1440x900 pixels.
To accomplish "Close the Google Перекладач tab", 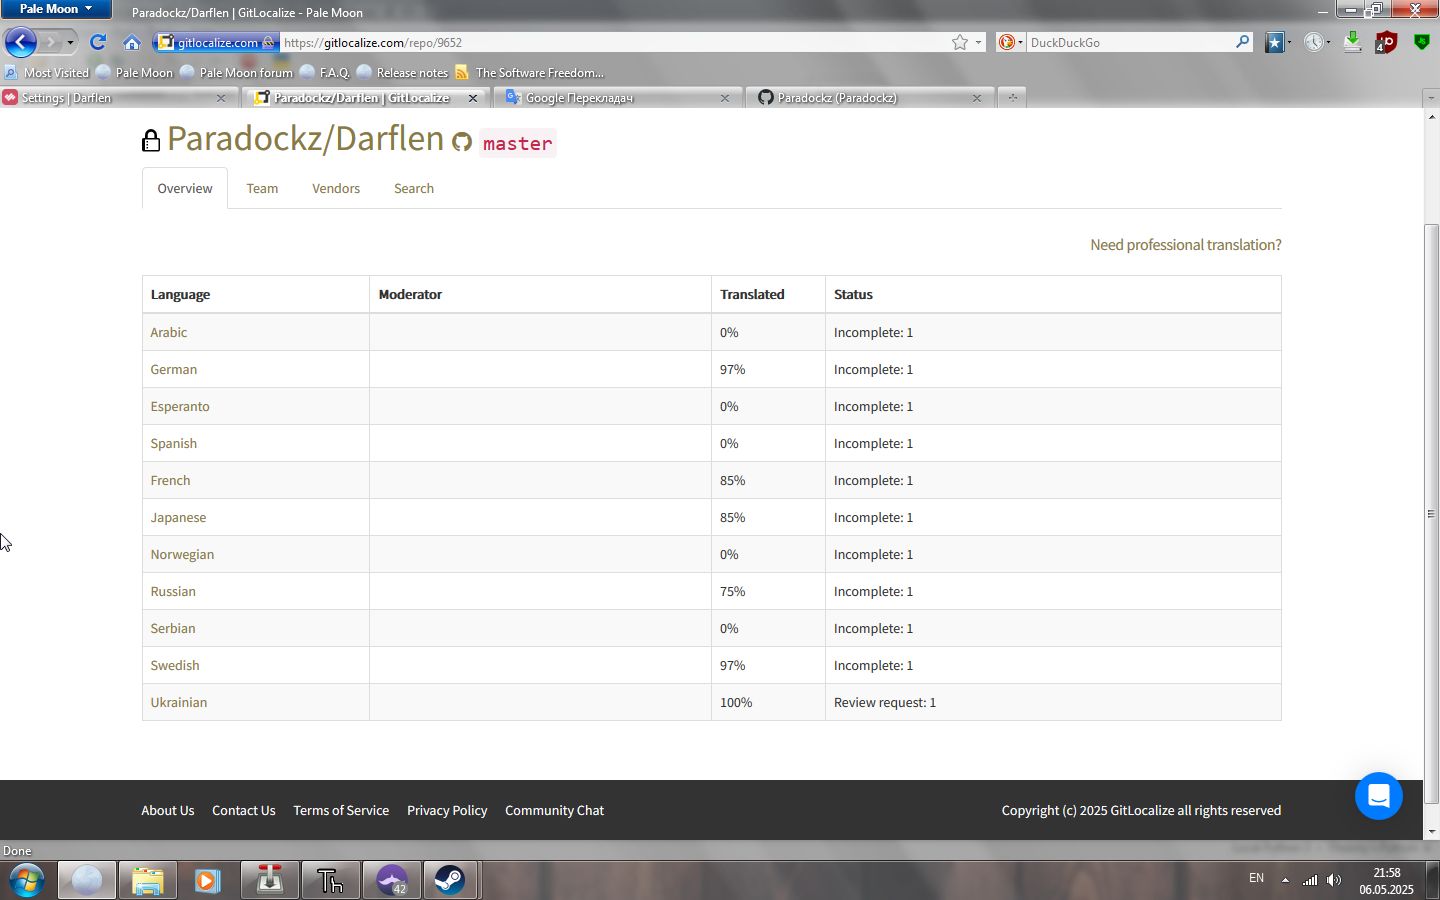I will 725,98.
